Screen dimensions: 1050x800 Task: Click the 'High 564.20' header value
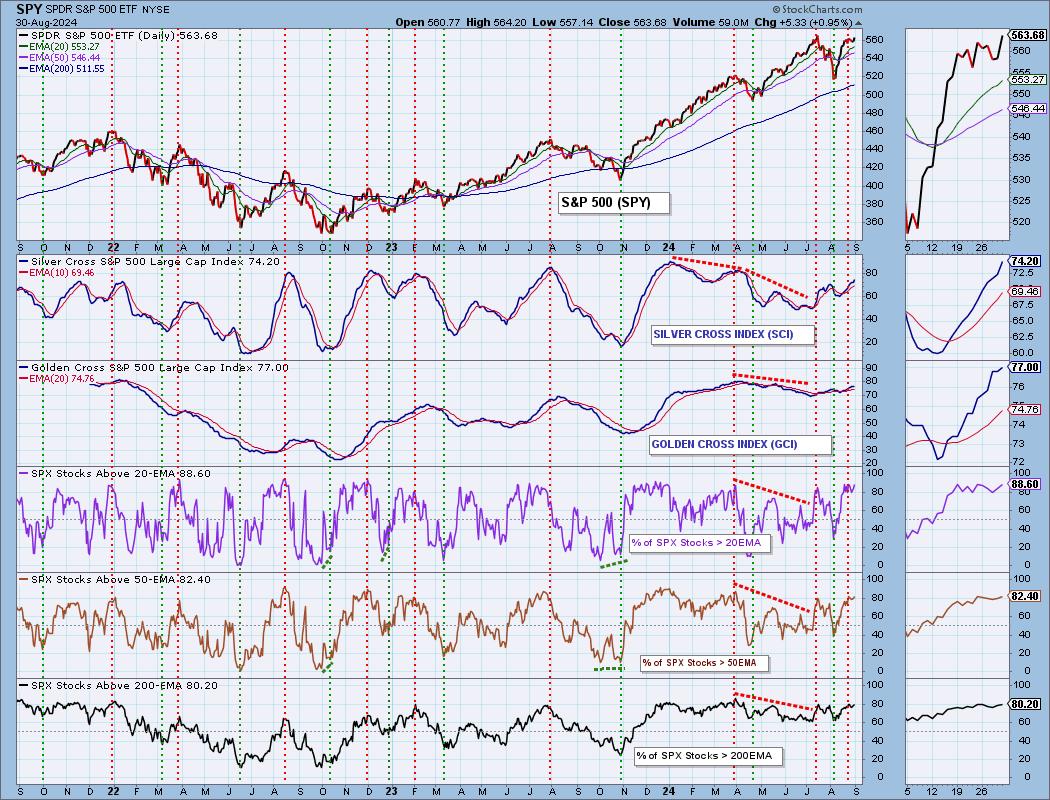tap(496, 22)
